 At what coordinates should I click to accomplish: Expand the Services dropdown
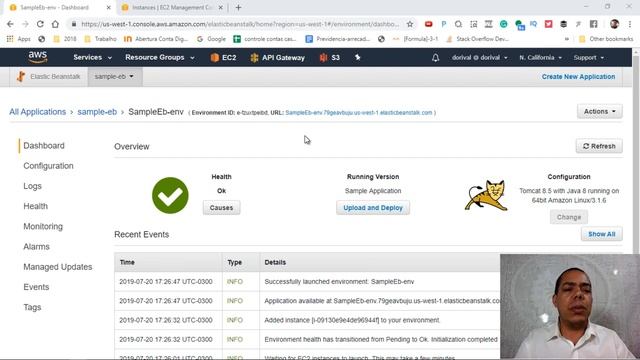click(92, 58)
